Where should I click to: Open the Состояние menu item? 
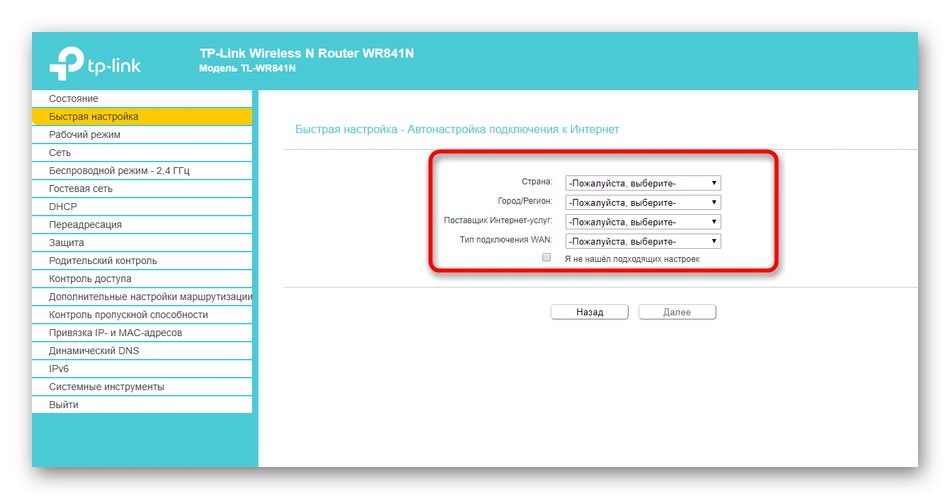(142, 99)
